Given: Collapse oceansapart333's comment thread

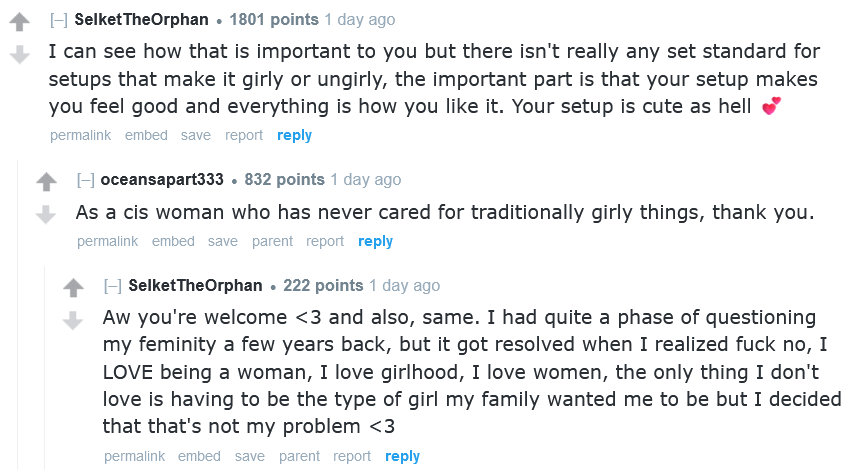Looking at the screenshot, I should coord(85,180).
